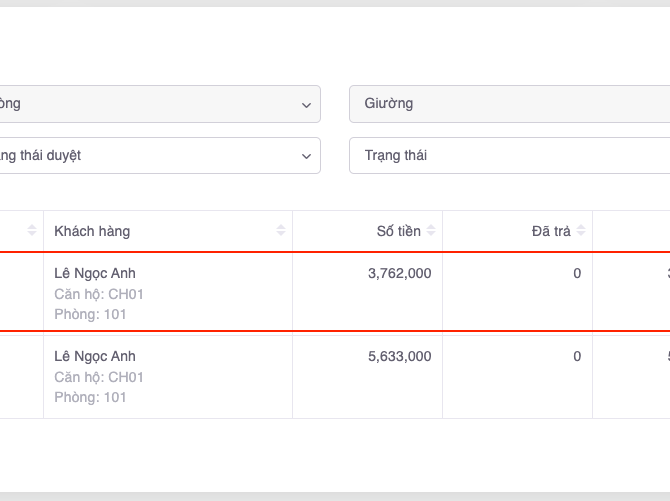
Task: Select Lê Ngọc Anh in second row
Action: click(x=95, y=356)
